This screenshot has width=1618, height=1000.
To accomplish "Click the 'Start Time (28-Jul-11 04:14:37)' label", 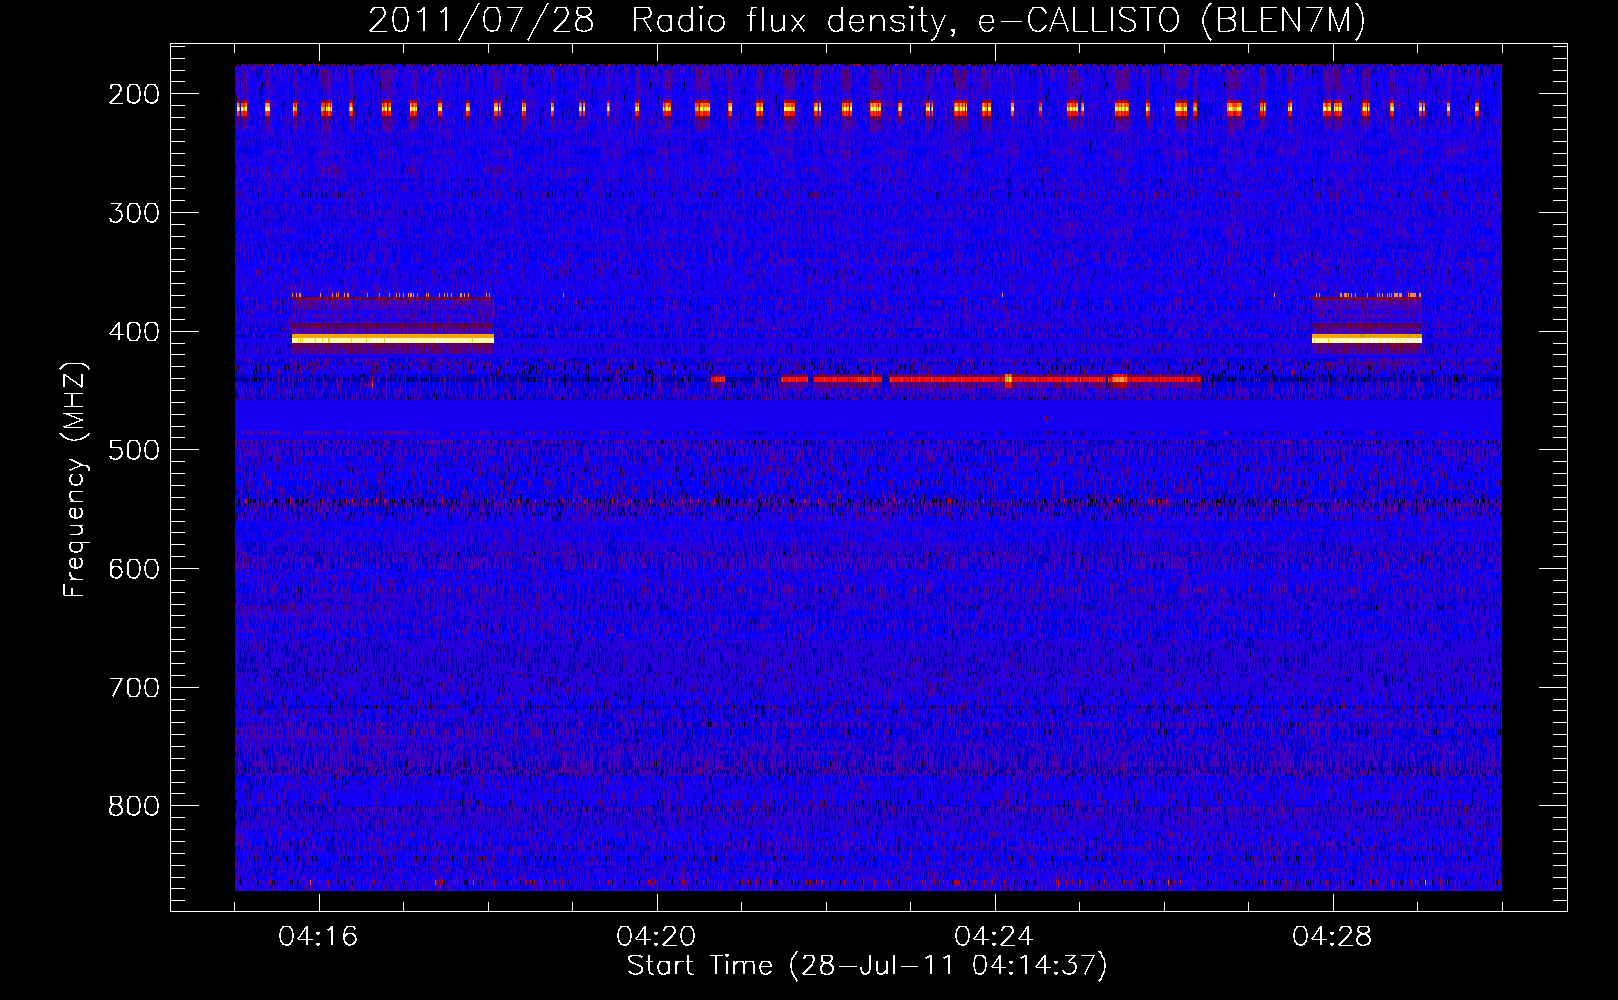I will tap(867, 966).
